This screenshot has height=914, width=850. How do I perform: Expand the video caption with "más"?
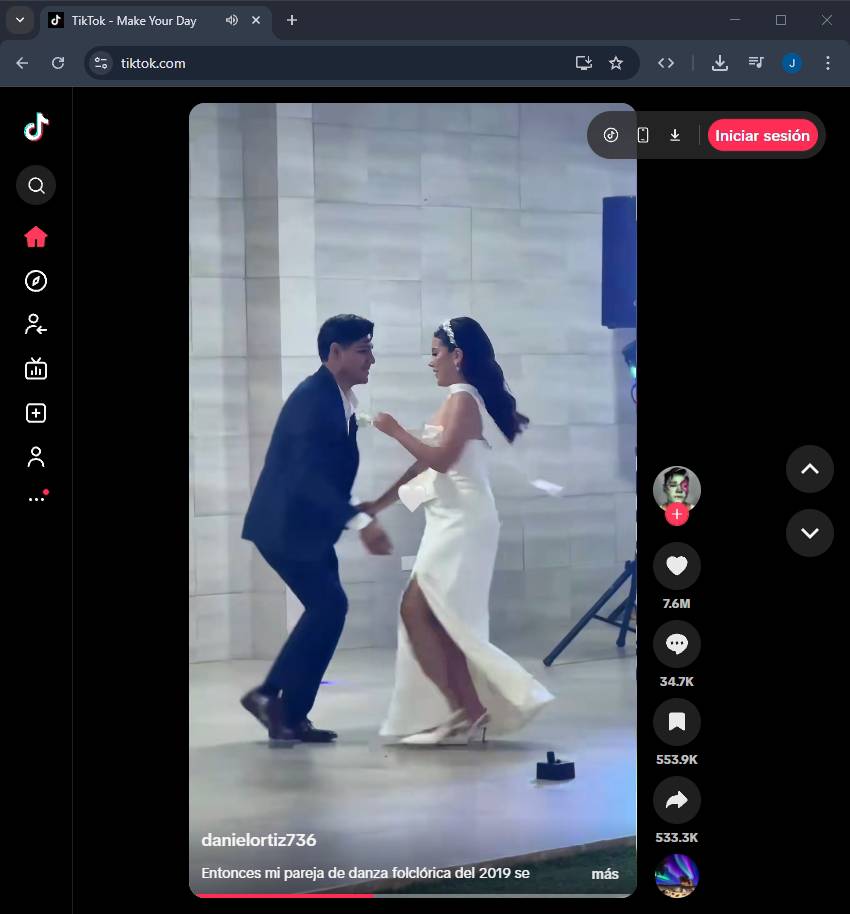click(x=604, y=874)
